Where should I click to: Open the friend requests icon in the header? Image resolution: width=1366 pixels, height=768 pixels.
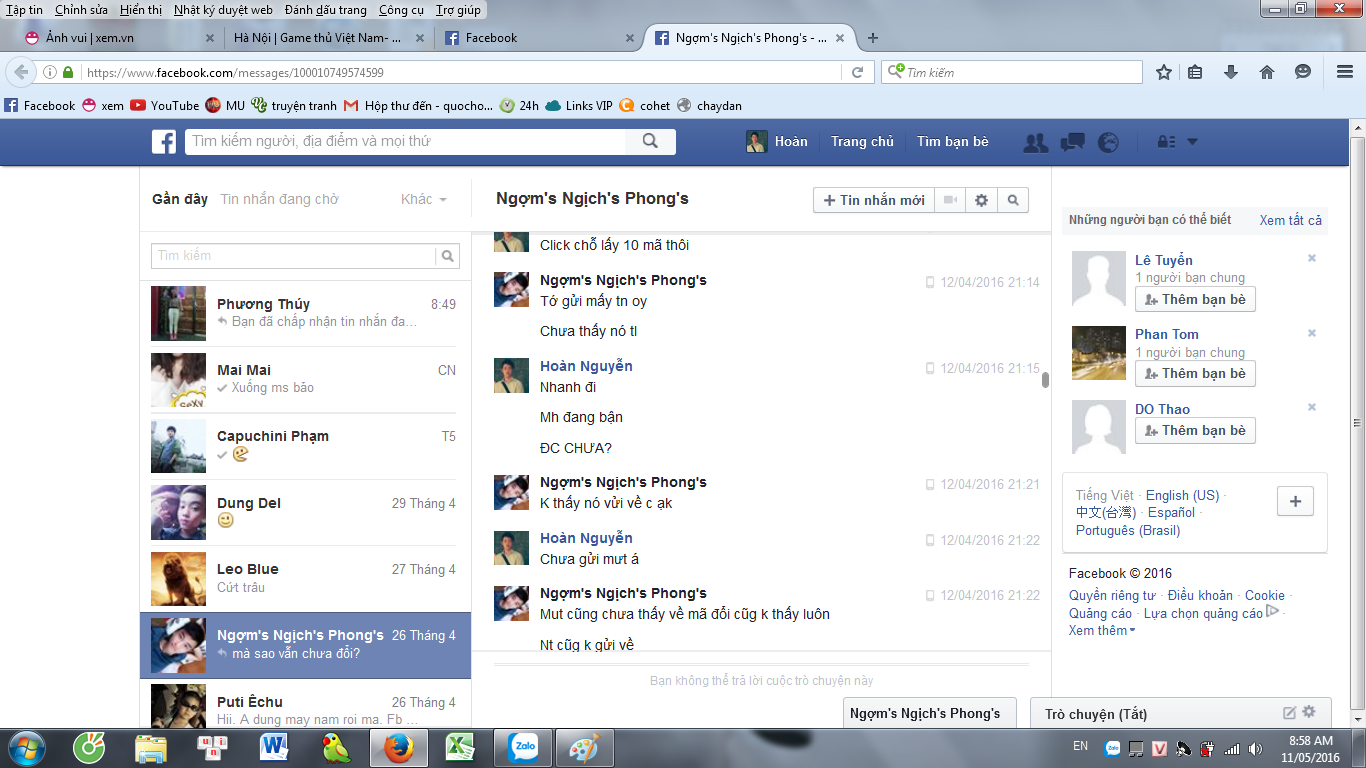[x=1036, y=143]
